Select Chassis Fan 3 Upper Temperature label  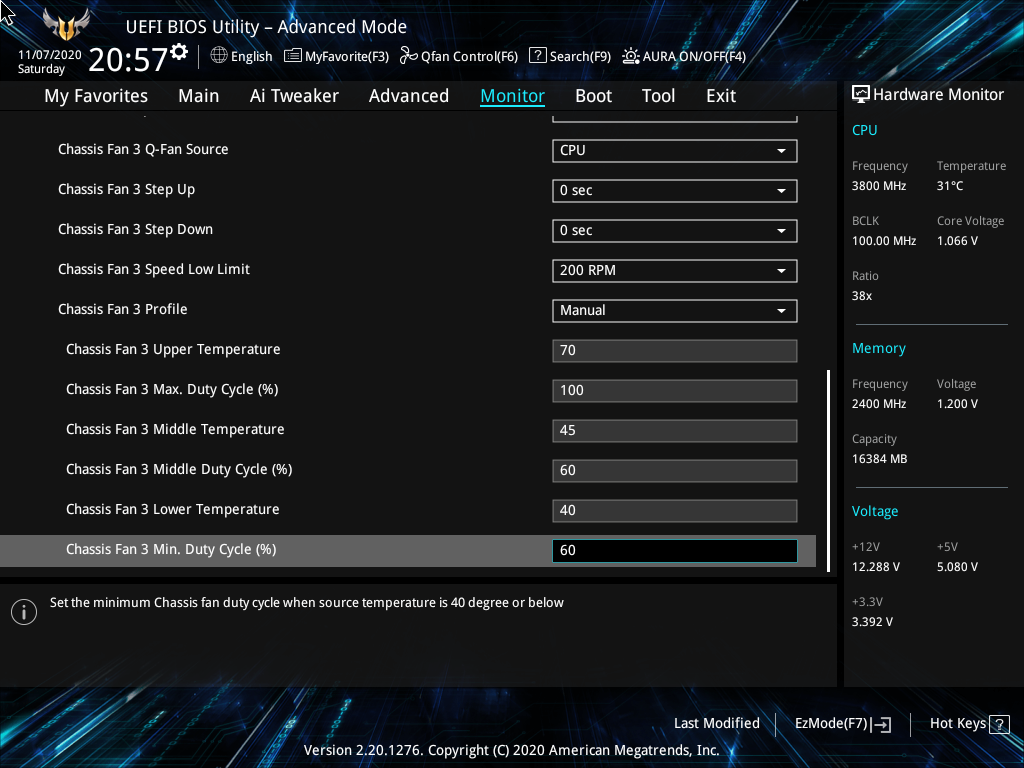(x=173, y=349)
